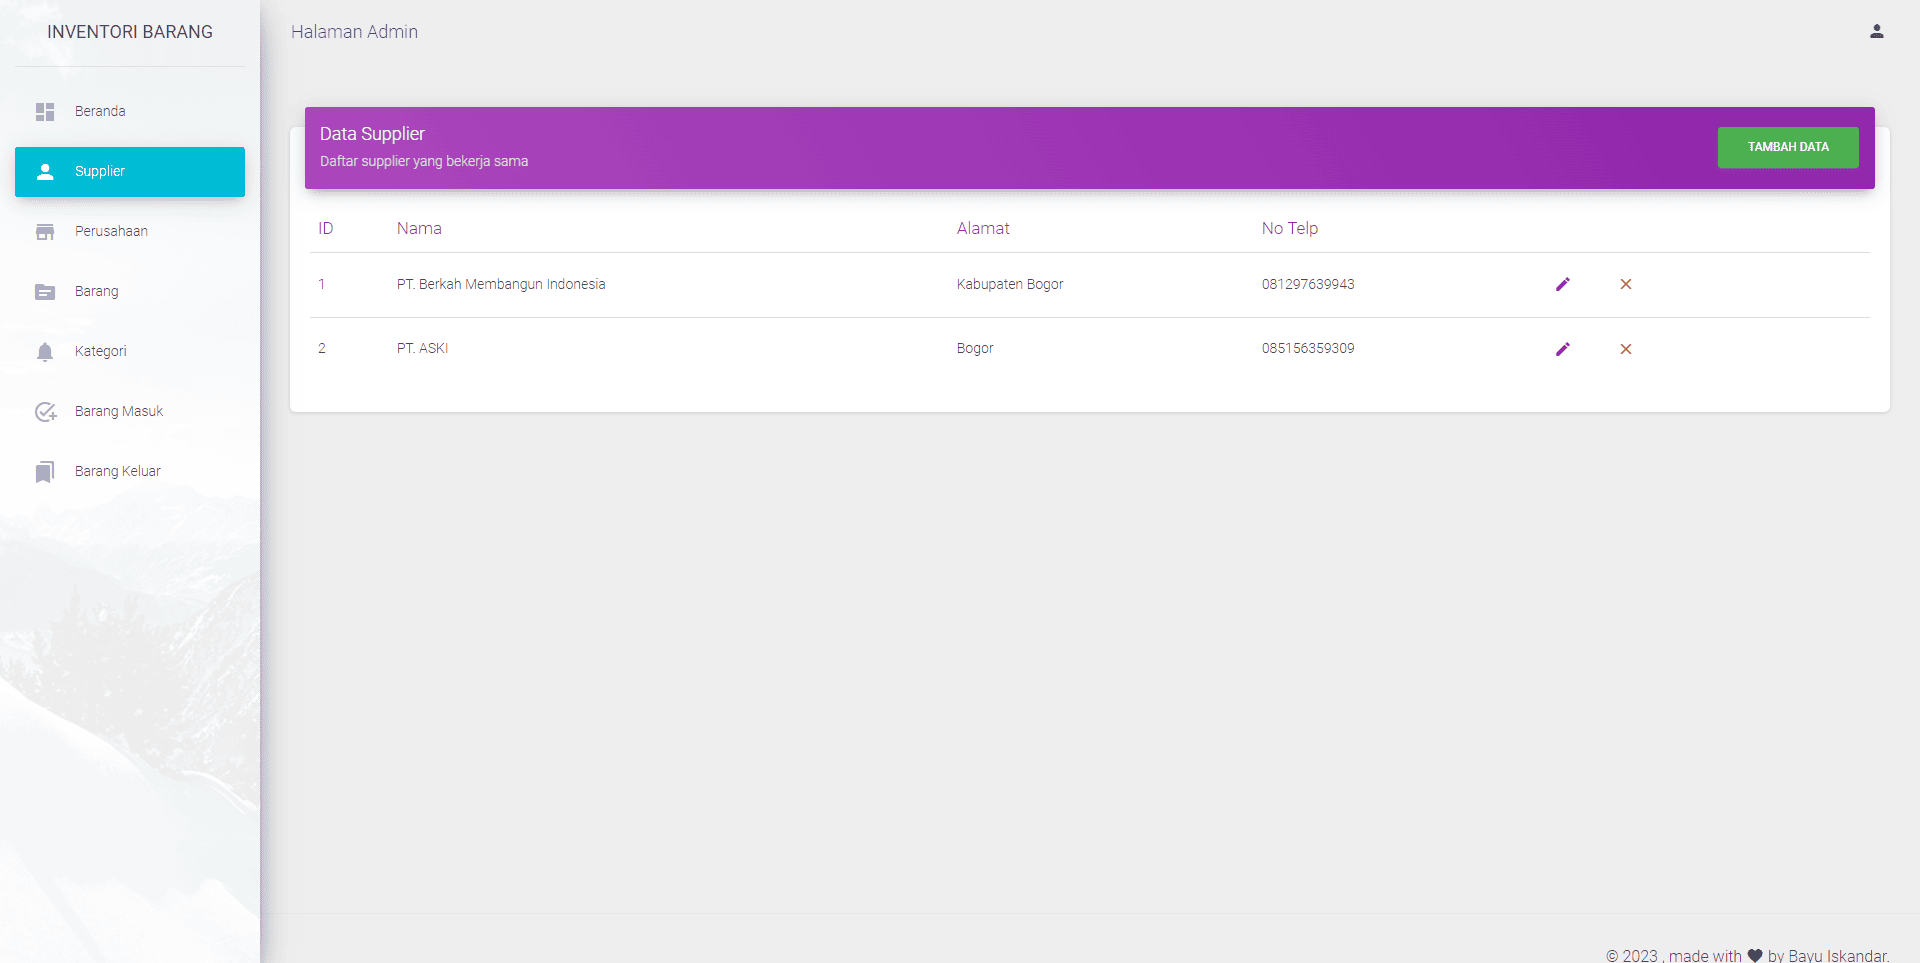
Task: Click ID cell 1 in first row
Action: [x=322, y=284]
